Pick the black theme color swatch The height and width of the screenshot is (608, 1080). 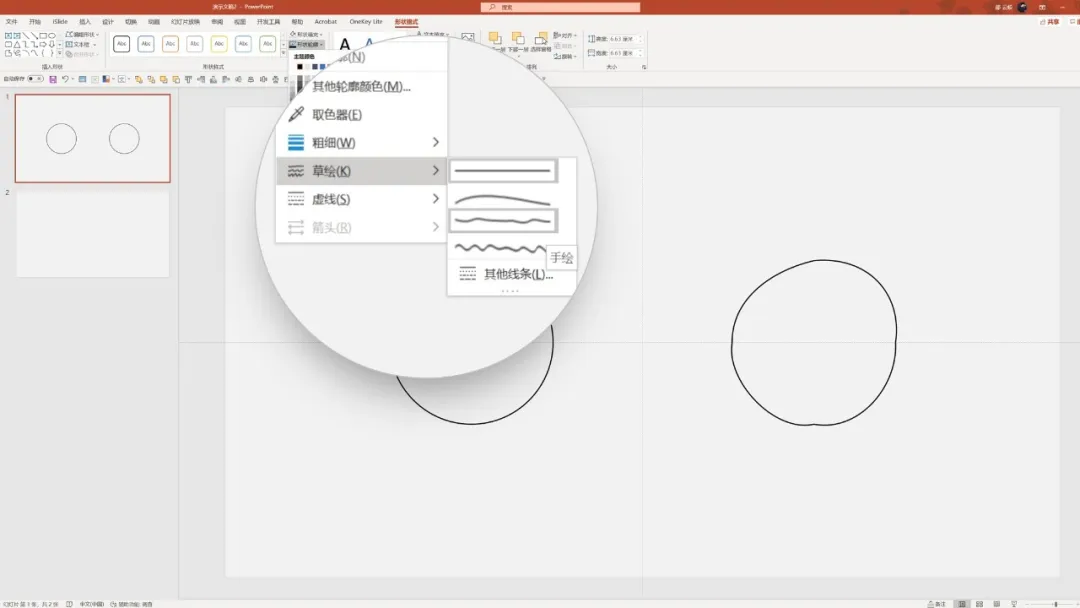point(300,67)
